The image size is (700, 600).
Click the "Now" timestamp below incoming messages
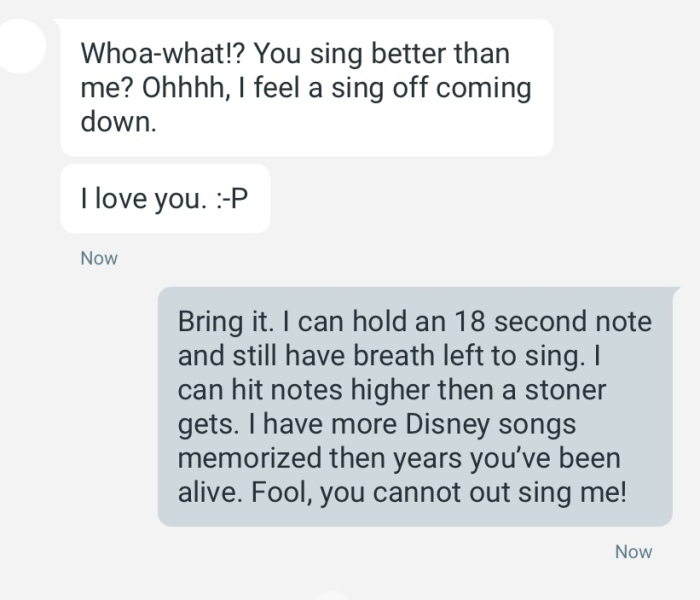pos(99,258)
